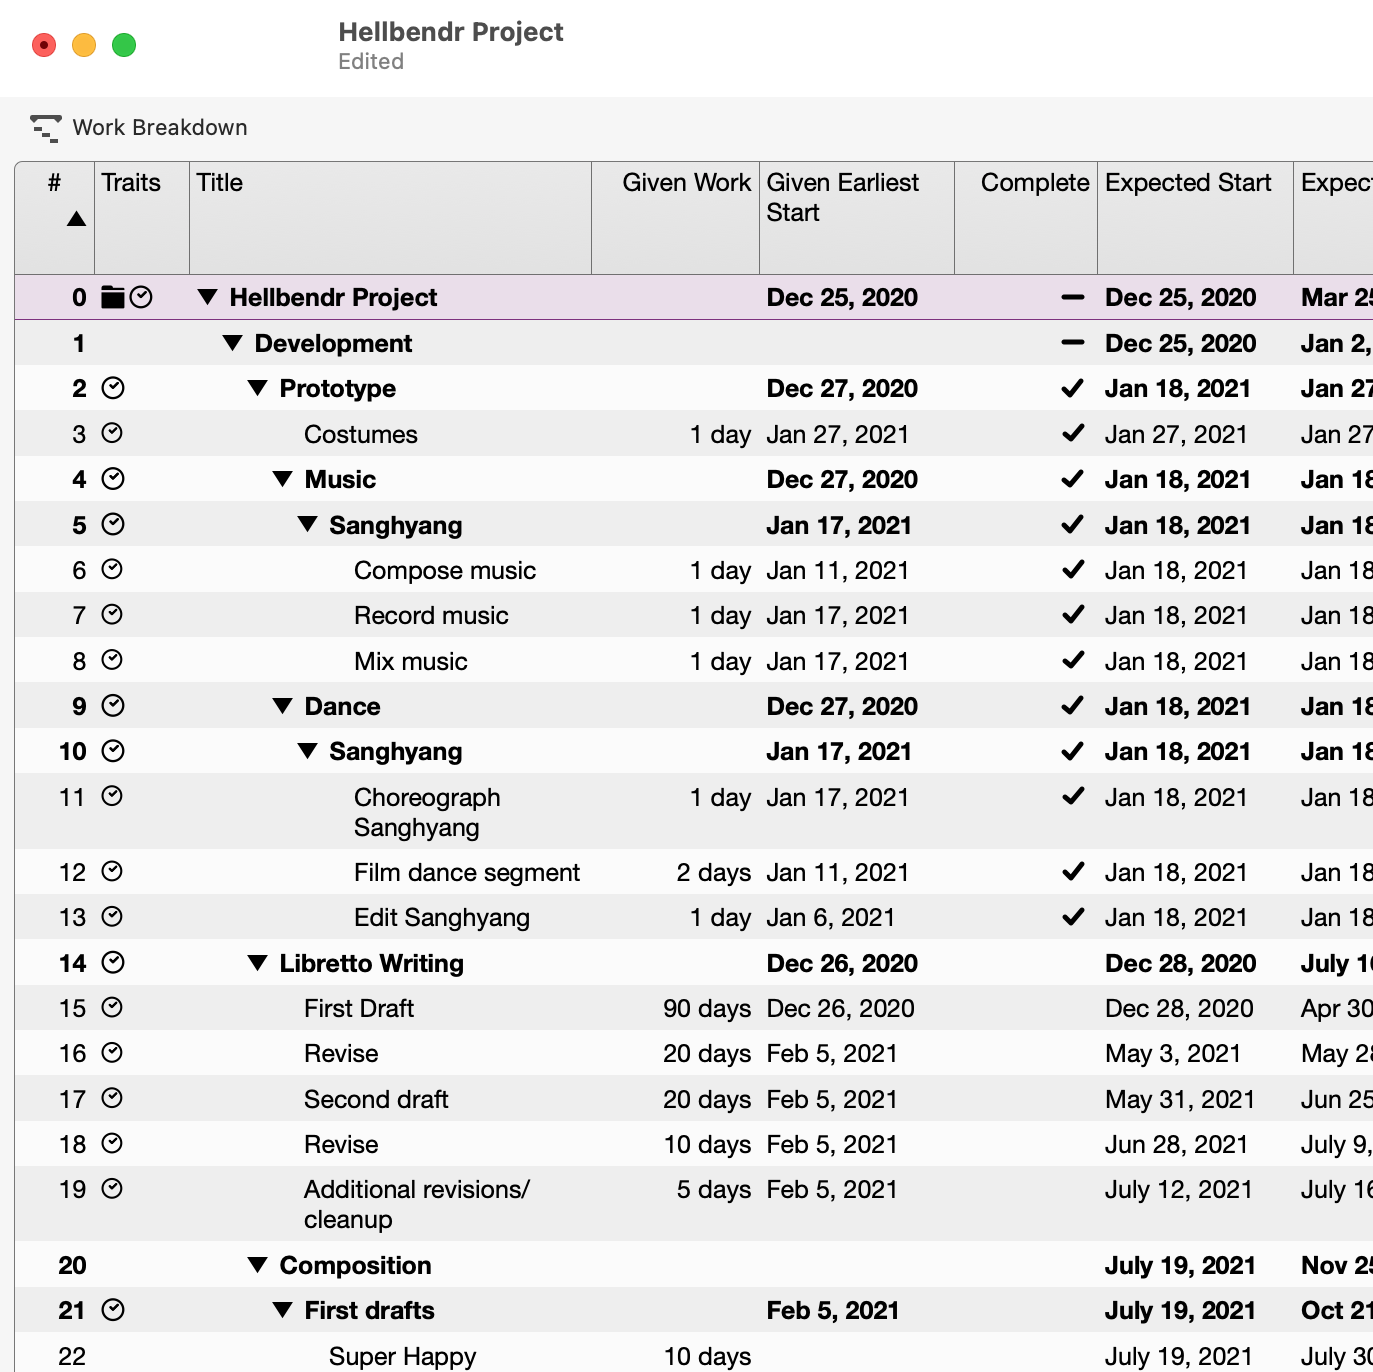Click the clock icon for Compose music
1373x1372 pixels.
112,569
